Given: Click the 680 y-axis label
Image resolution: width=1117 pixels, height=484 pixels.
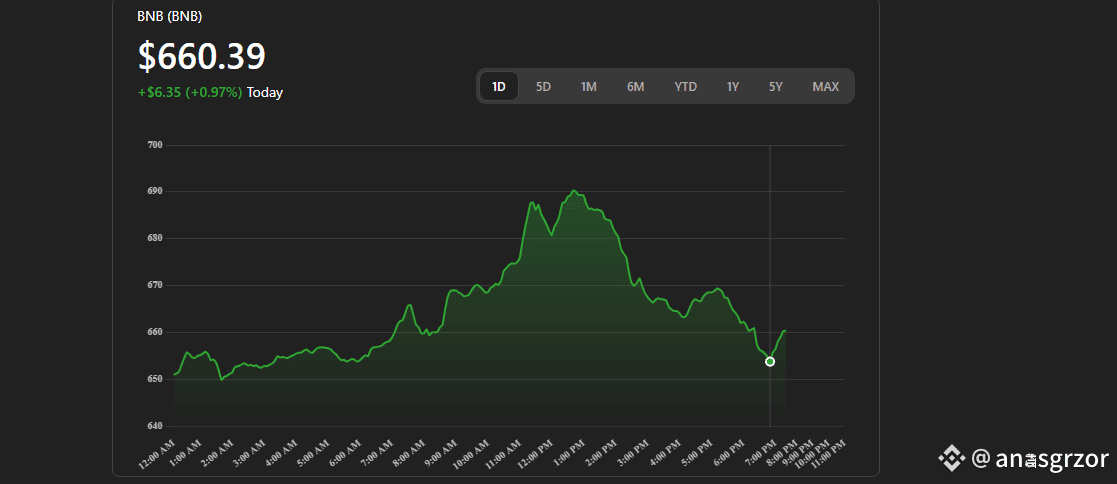Looking at the screenshot, I should click(x=155, y=238).
